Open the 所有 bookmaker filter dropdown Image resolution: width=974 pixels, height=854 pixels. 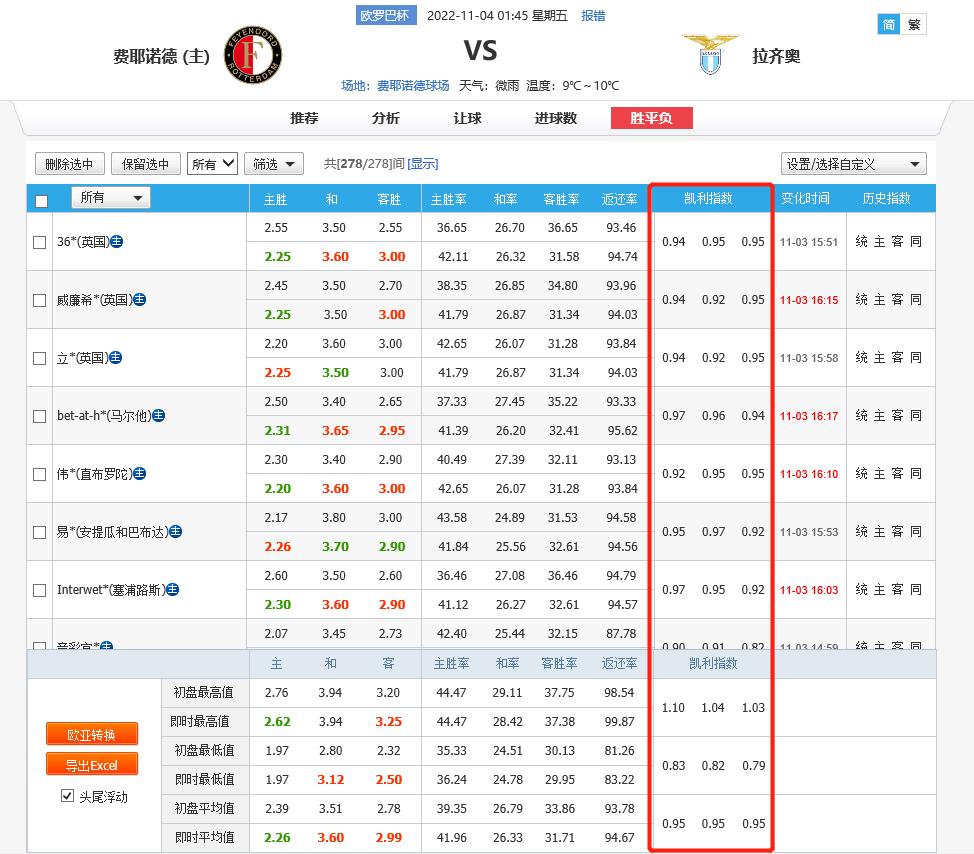[110, 197]
